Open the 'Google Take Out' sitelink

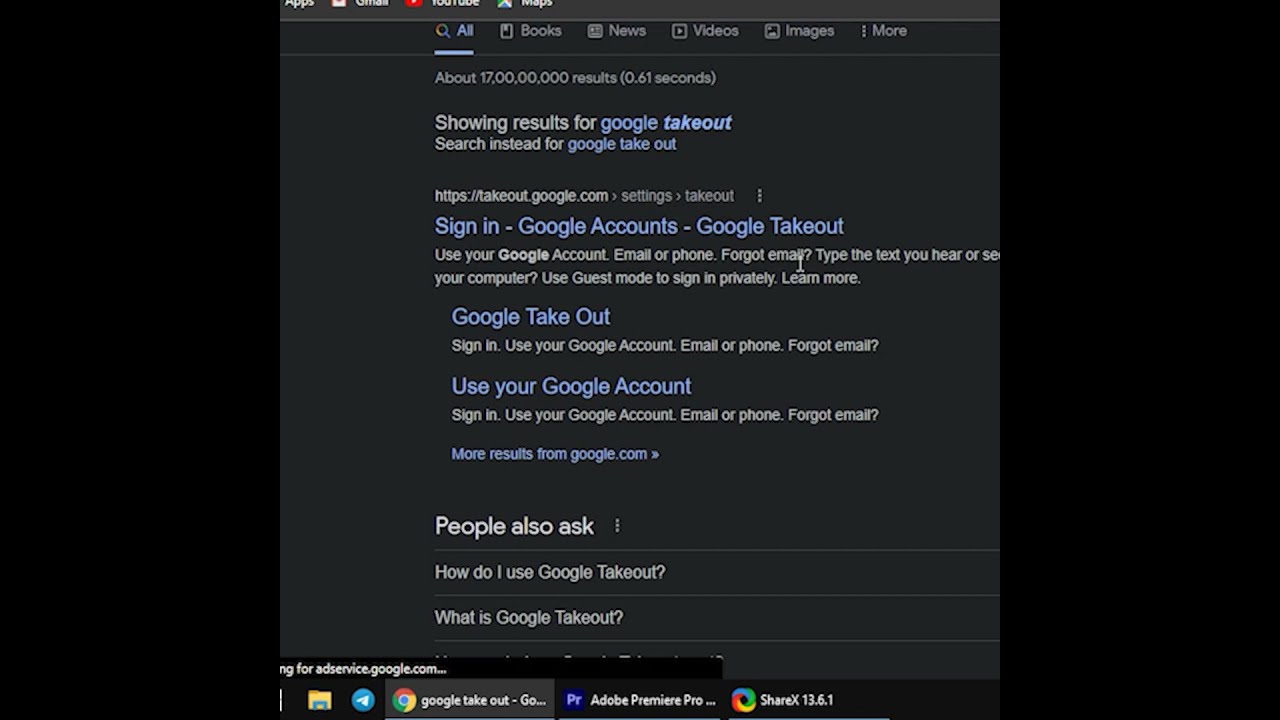[x=531, y=317]
